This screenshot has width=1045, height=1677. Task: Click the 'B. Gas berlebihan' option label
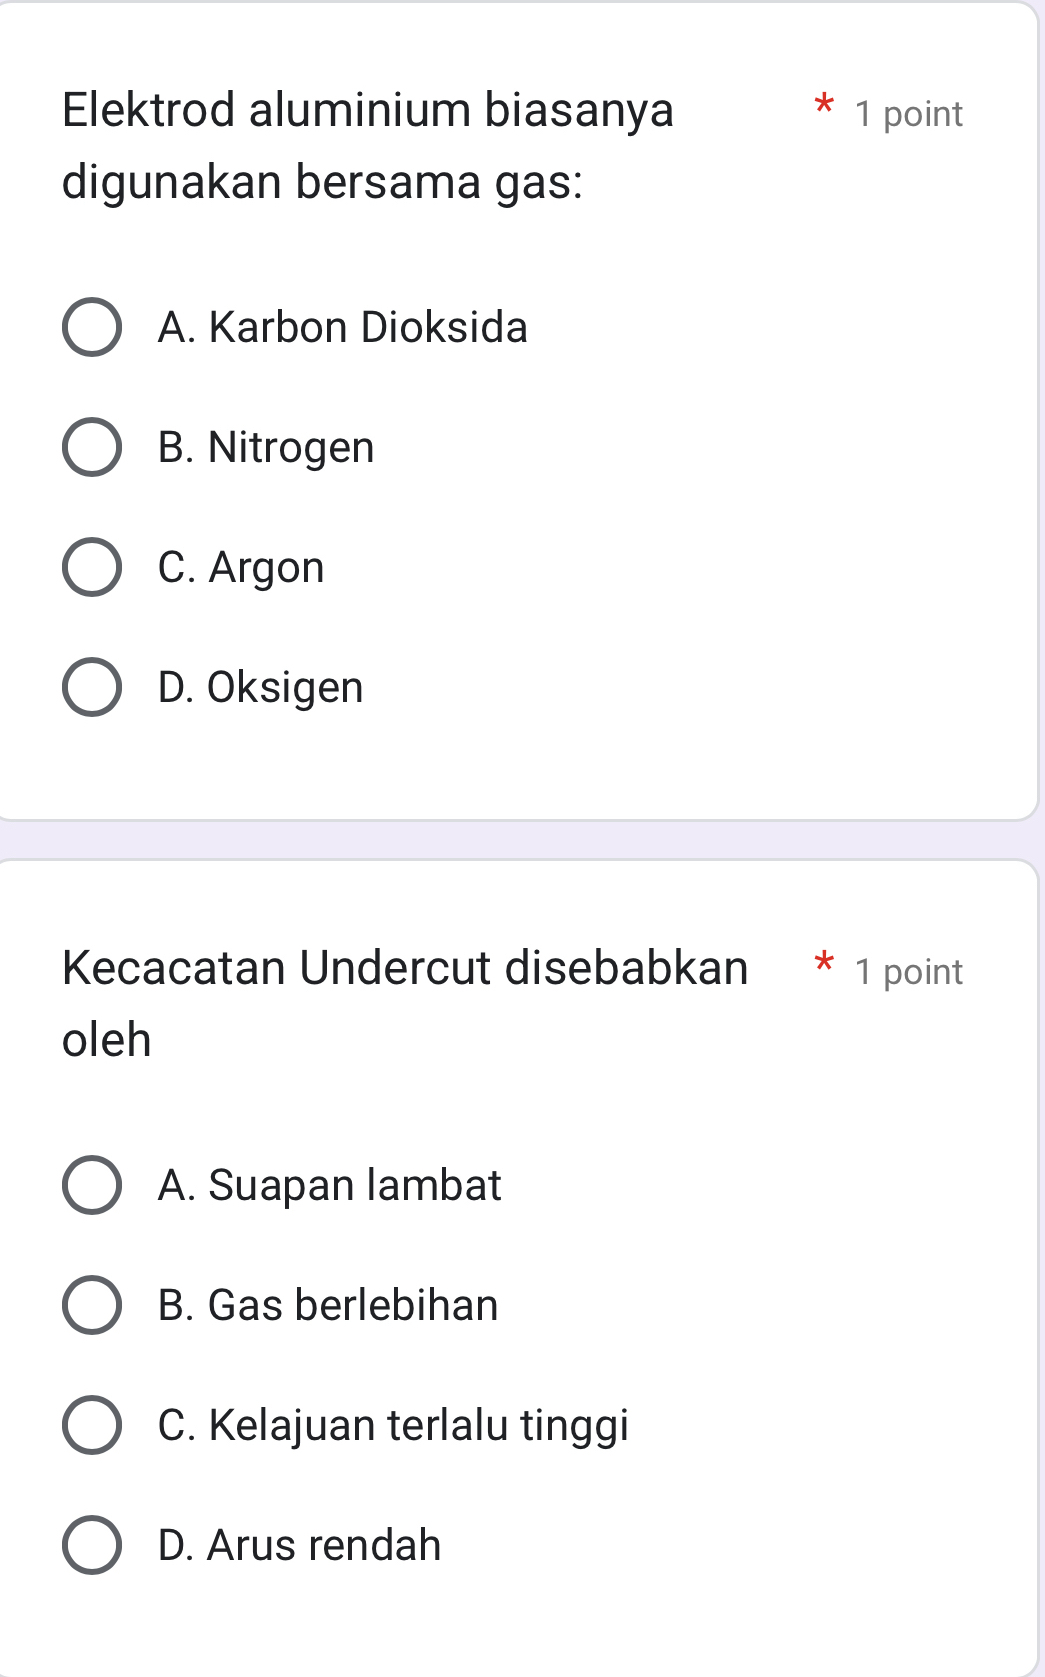pyautogui.click(x=328, y=1305)
